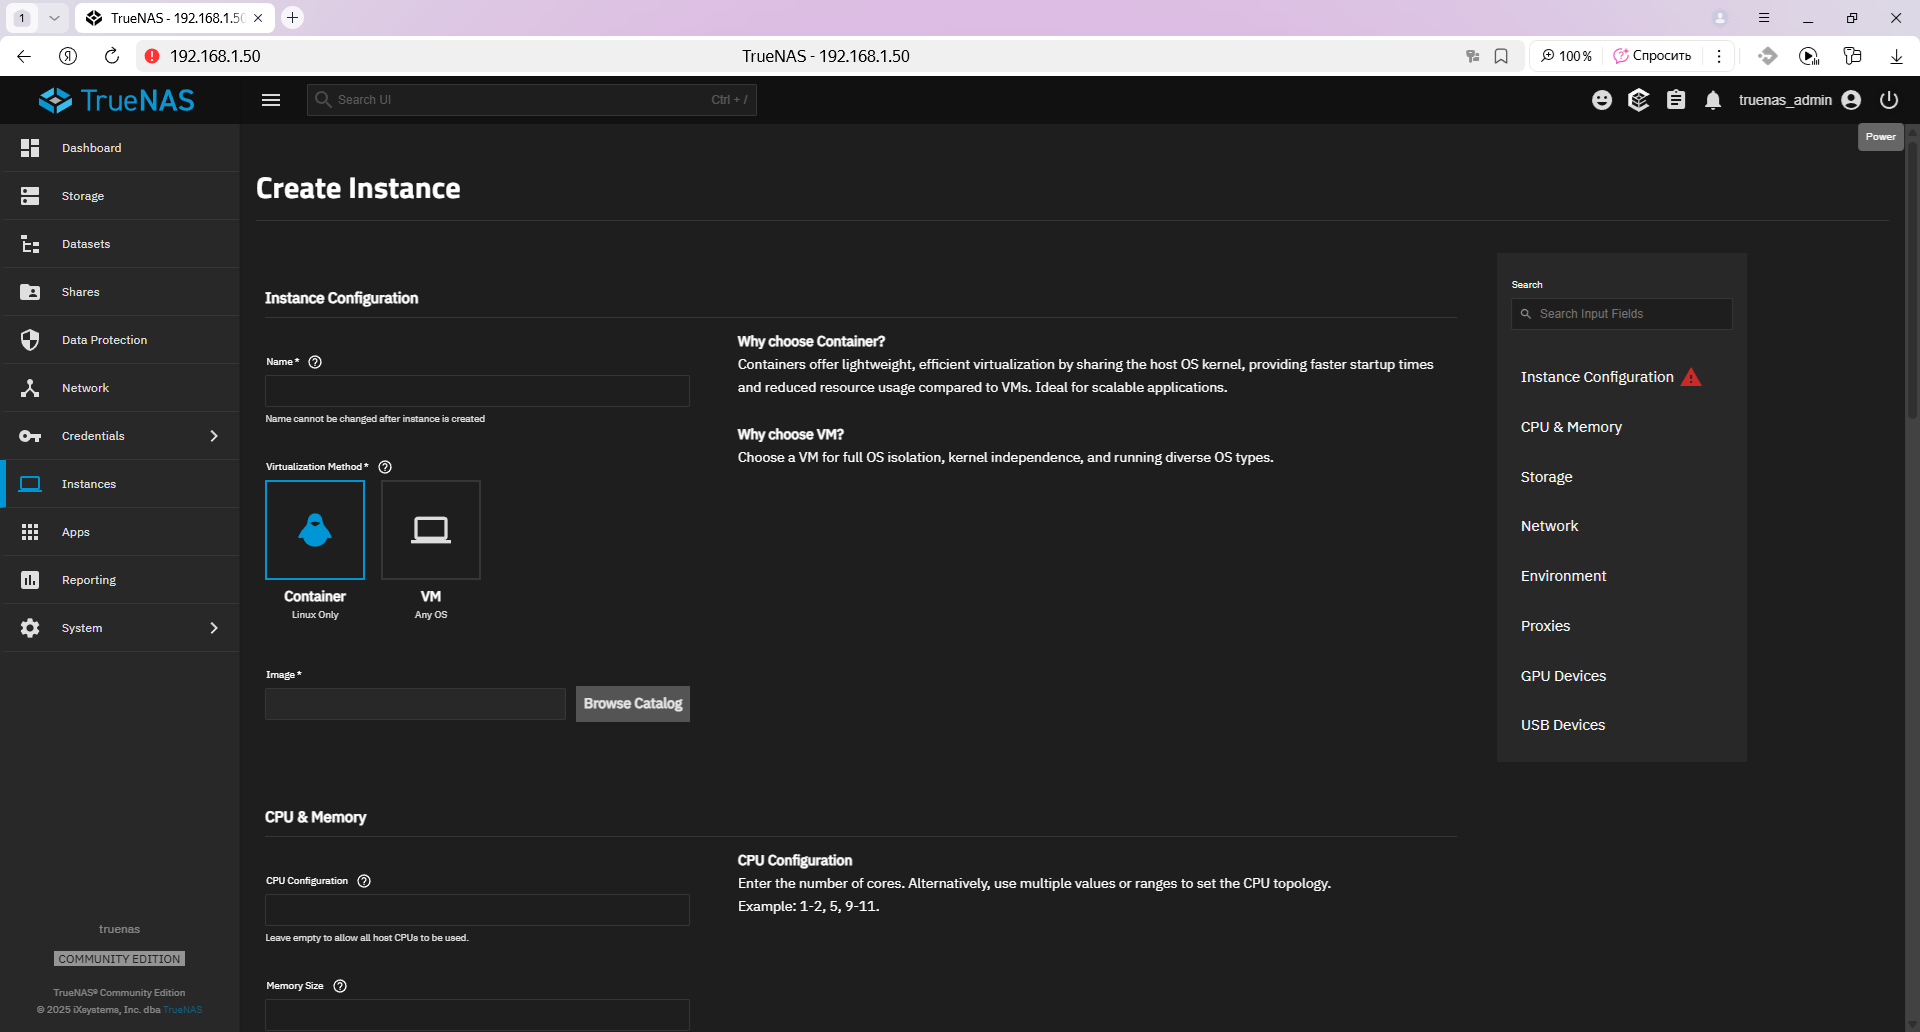Show help for Virtualization Method

(385, 467)
